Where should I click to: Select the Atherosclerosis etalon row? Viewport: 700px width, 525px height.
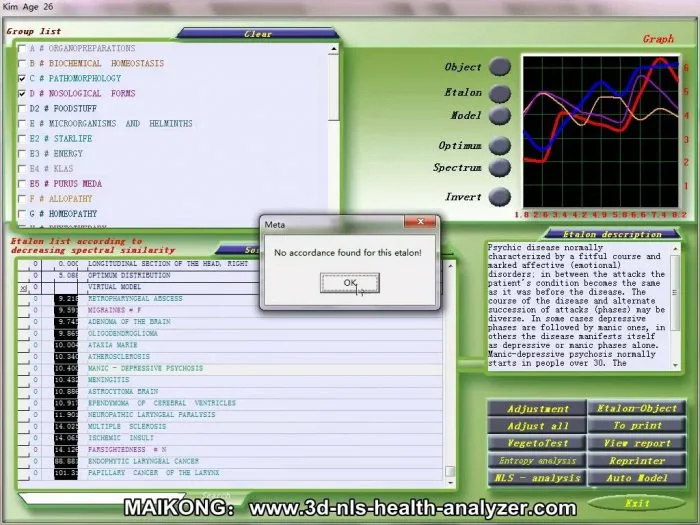[230, 357]
